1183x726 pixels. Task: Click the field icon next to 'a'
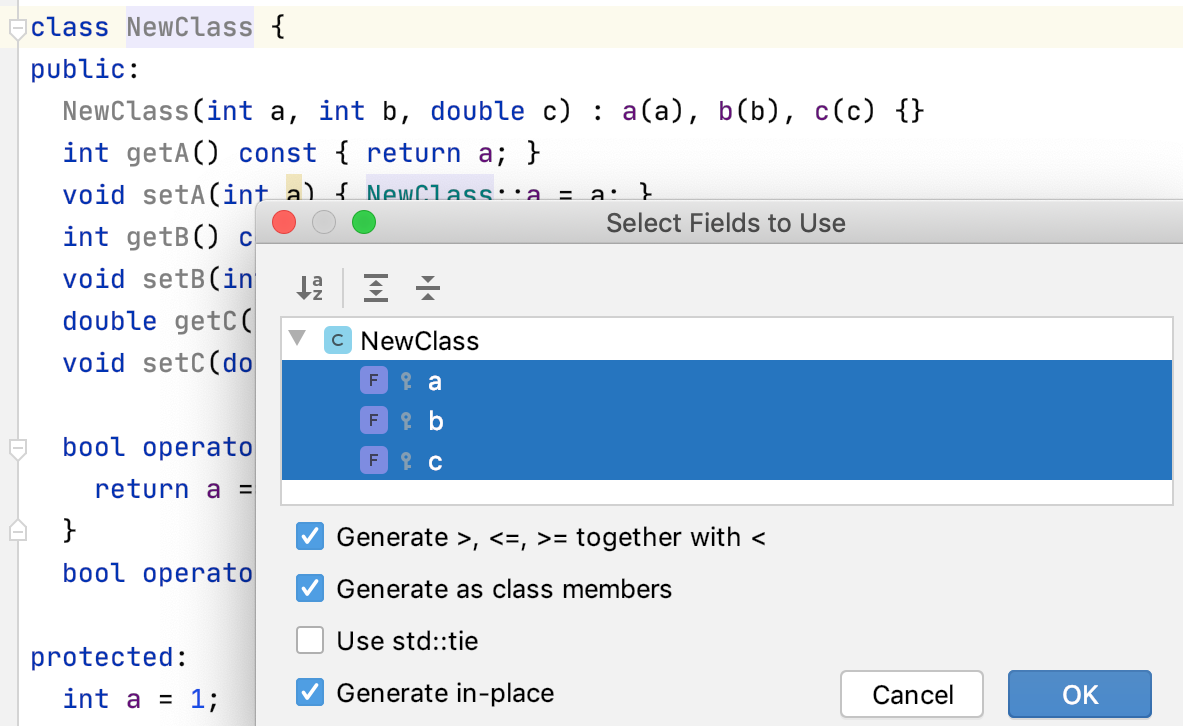373,380
